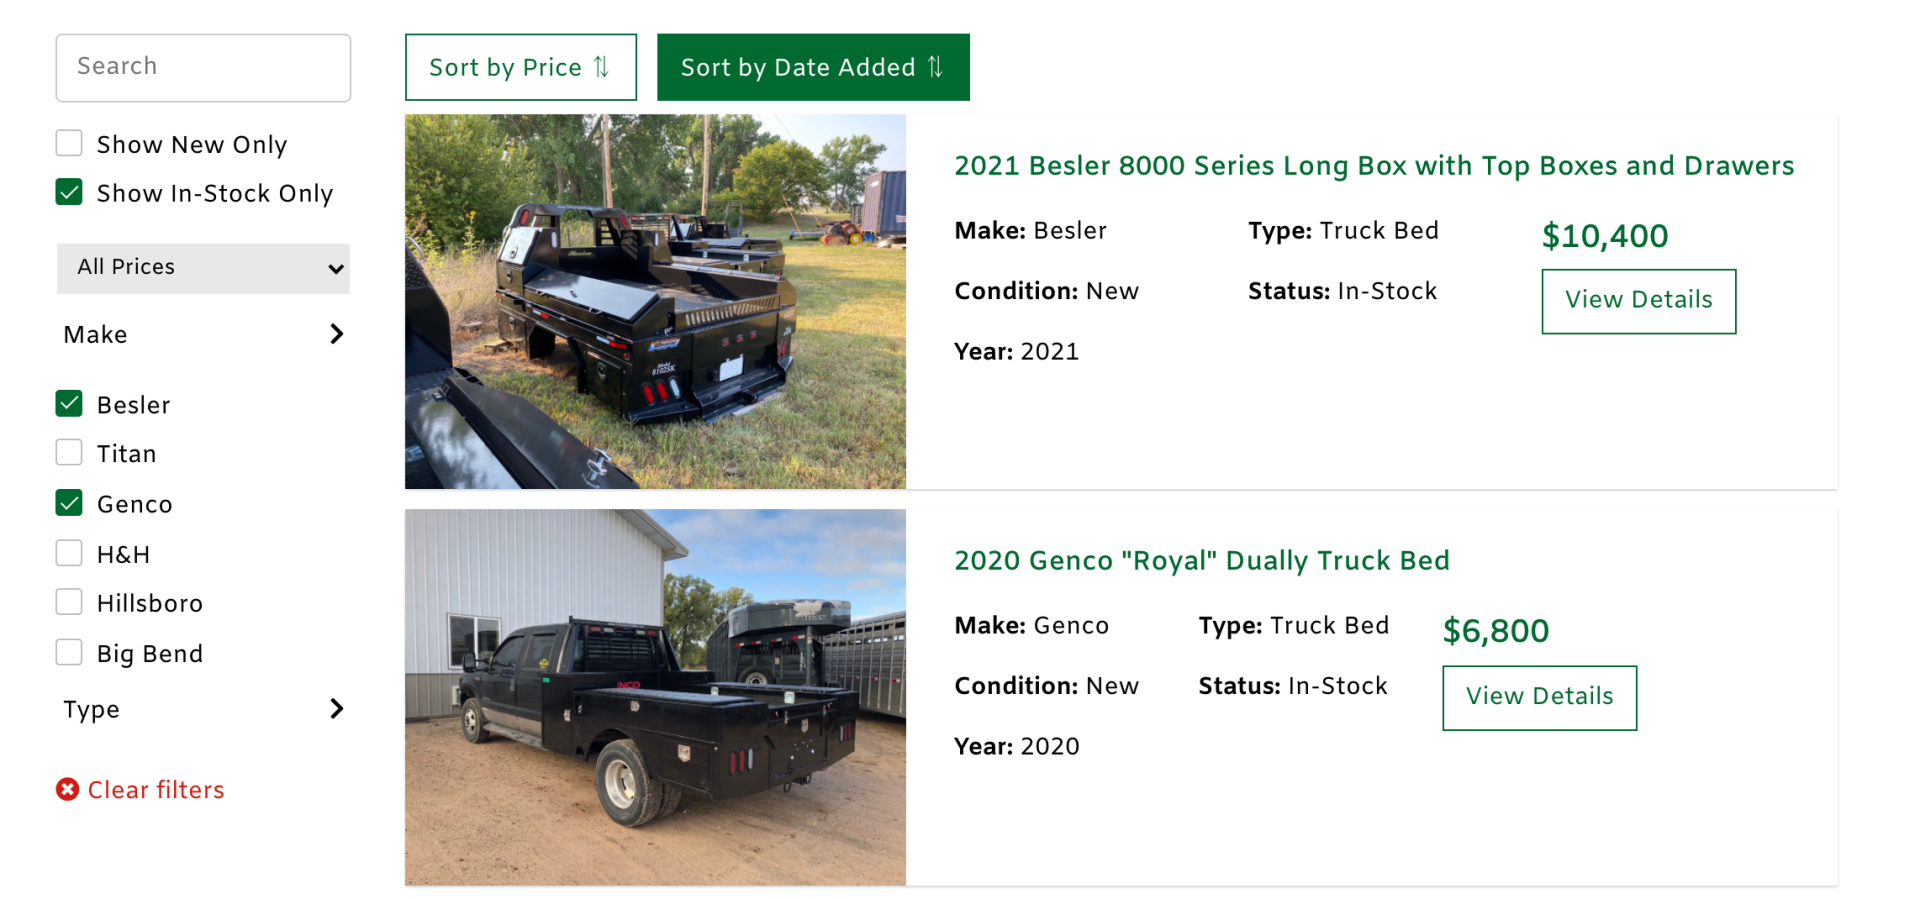Expand the Type filter chevron
The image size is (1920, 899).
tap(337, 709)
